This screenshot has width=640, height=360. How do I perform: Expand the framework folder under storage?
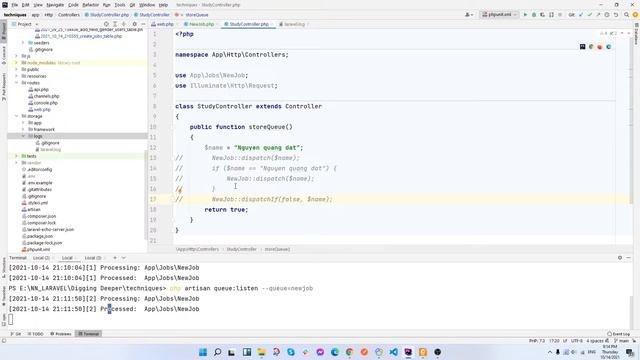(x=23, y=129)
